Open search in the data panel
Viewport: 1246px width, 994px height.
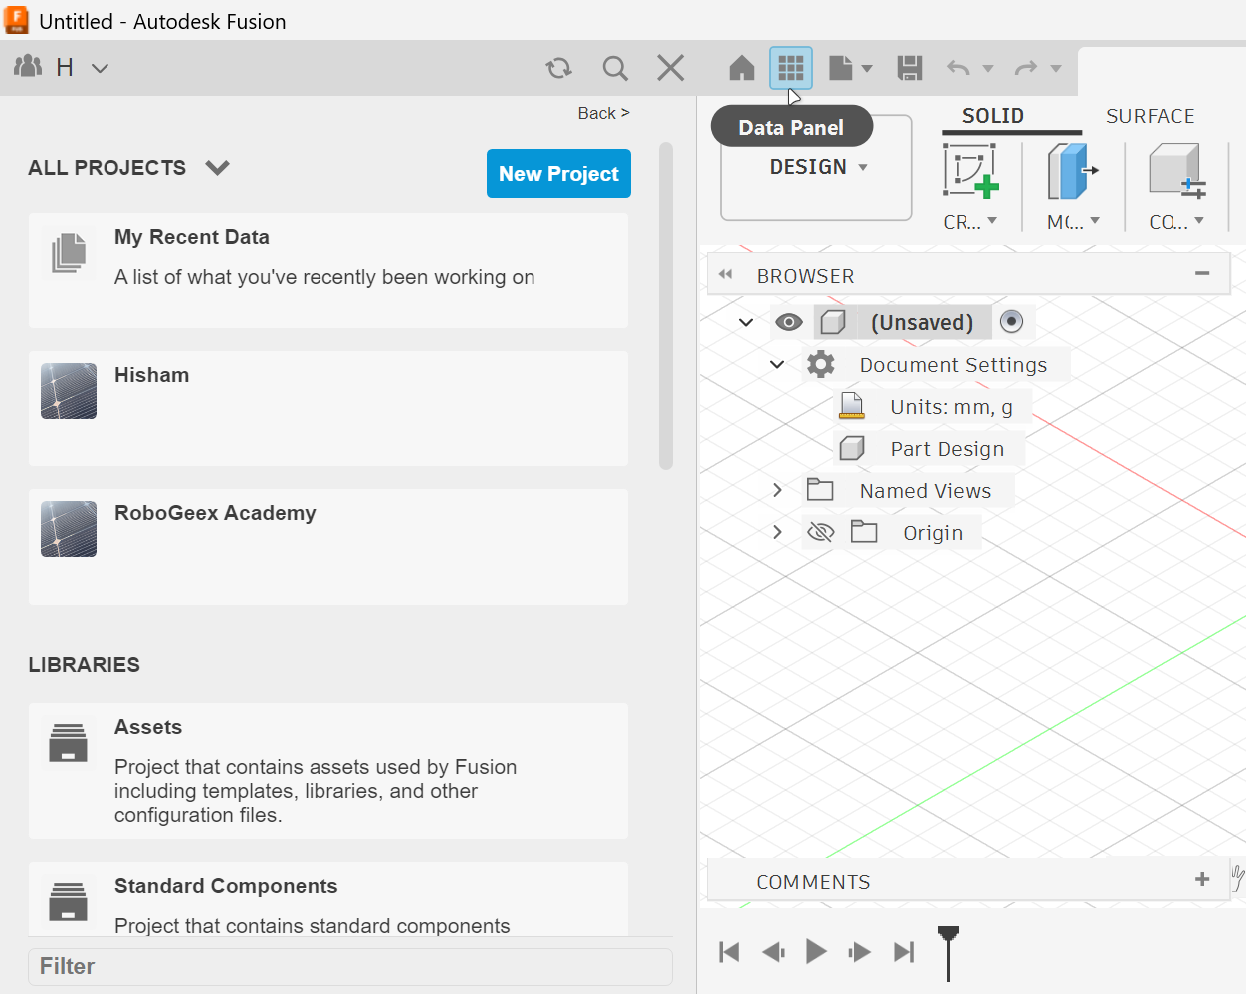615,68
